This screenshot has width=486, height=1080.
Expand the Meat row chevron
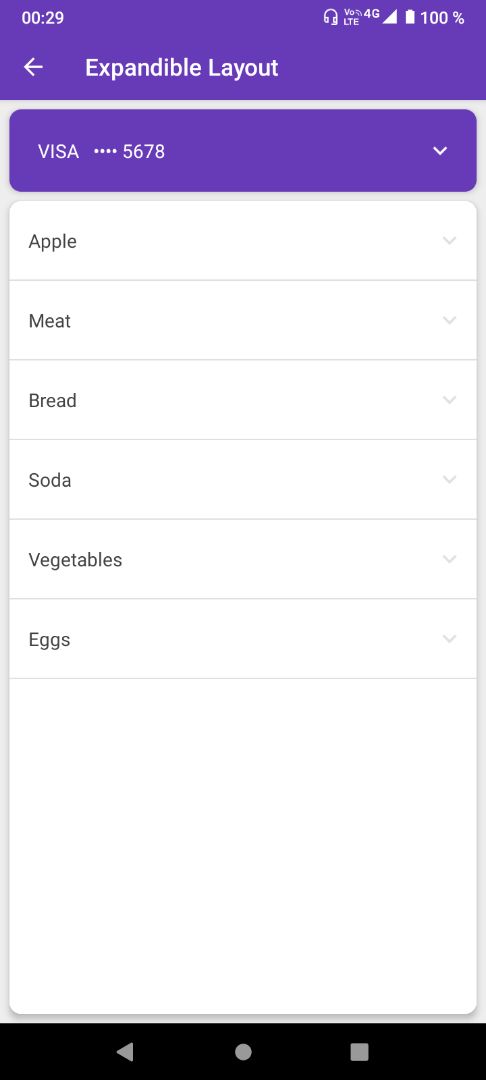[450, 320]
